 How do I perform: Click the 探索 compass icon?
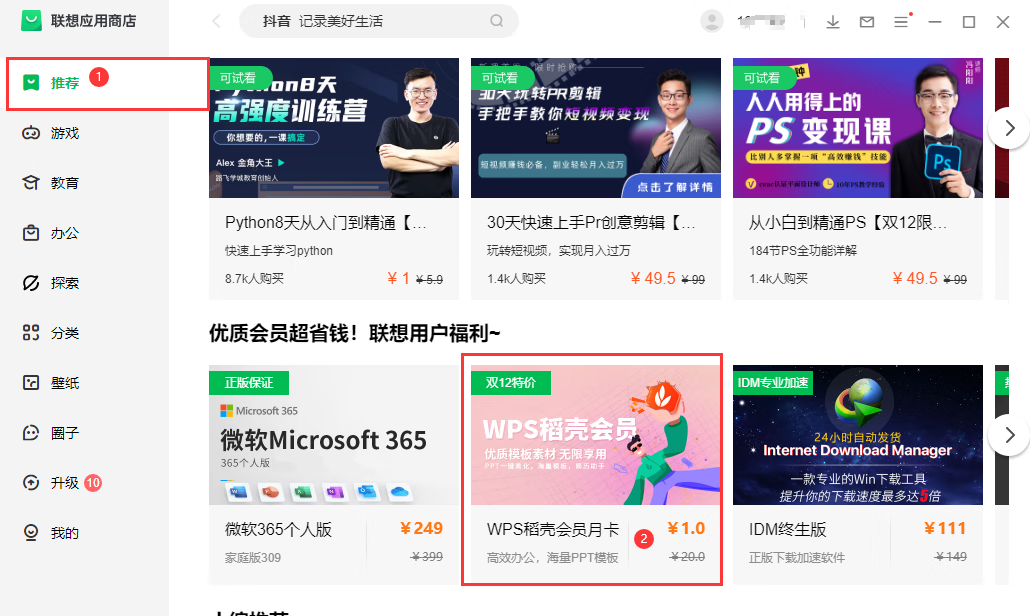click(31, 283)
